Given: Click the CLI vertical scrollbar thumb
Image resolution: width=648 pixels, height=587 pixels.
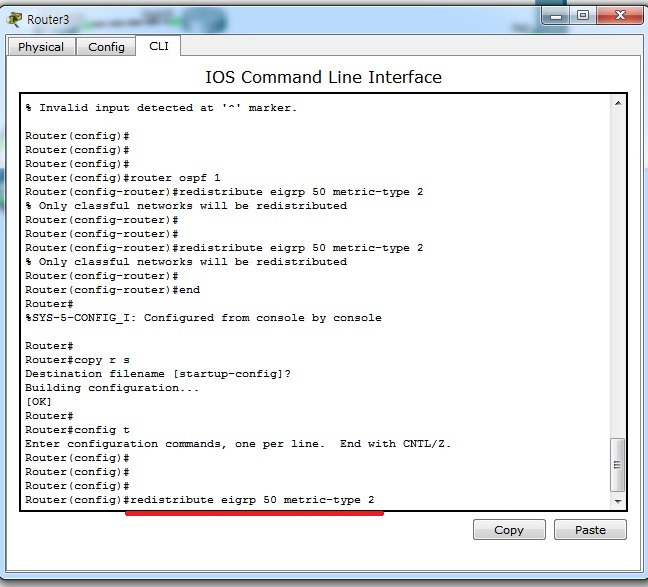Looking at the screenshot, I should pyautogui.click(x=617, y=465).
